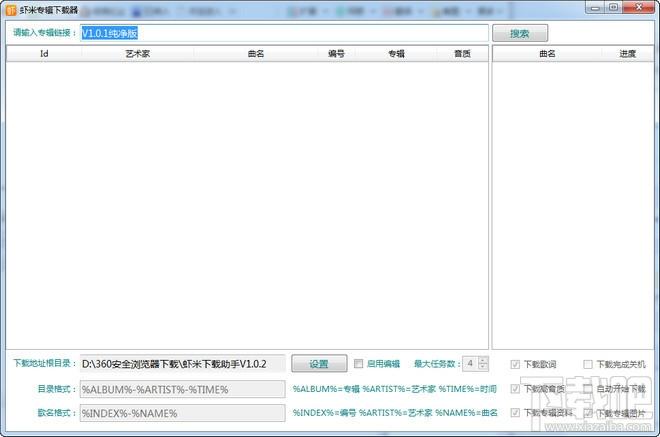The height and width of the screenshot is (437, 660).
Task: Click the 搜索 search button
Action: 520,33
